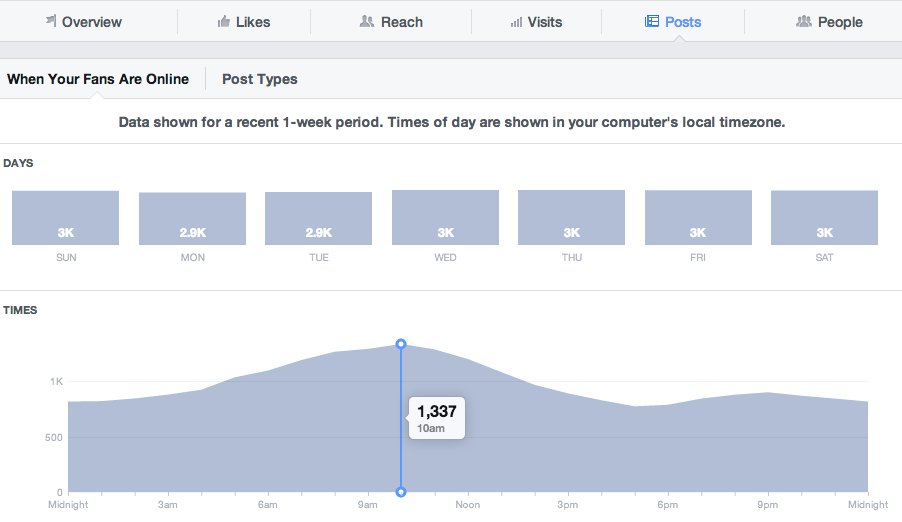Select the TUE day bar
Viewport: 902px width, 522px height.
pyautogui.click(x=319, y=219)
